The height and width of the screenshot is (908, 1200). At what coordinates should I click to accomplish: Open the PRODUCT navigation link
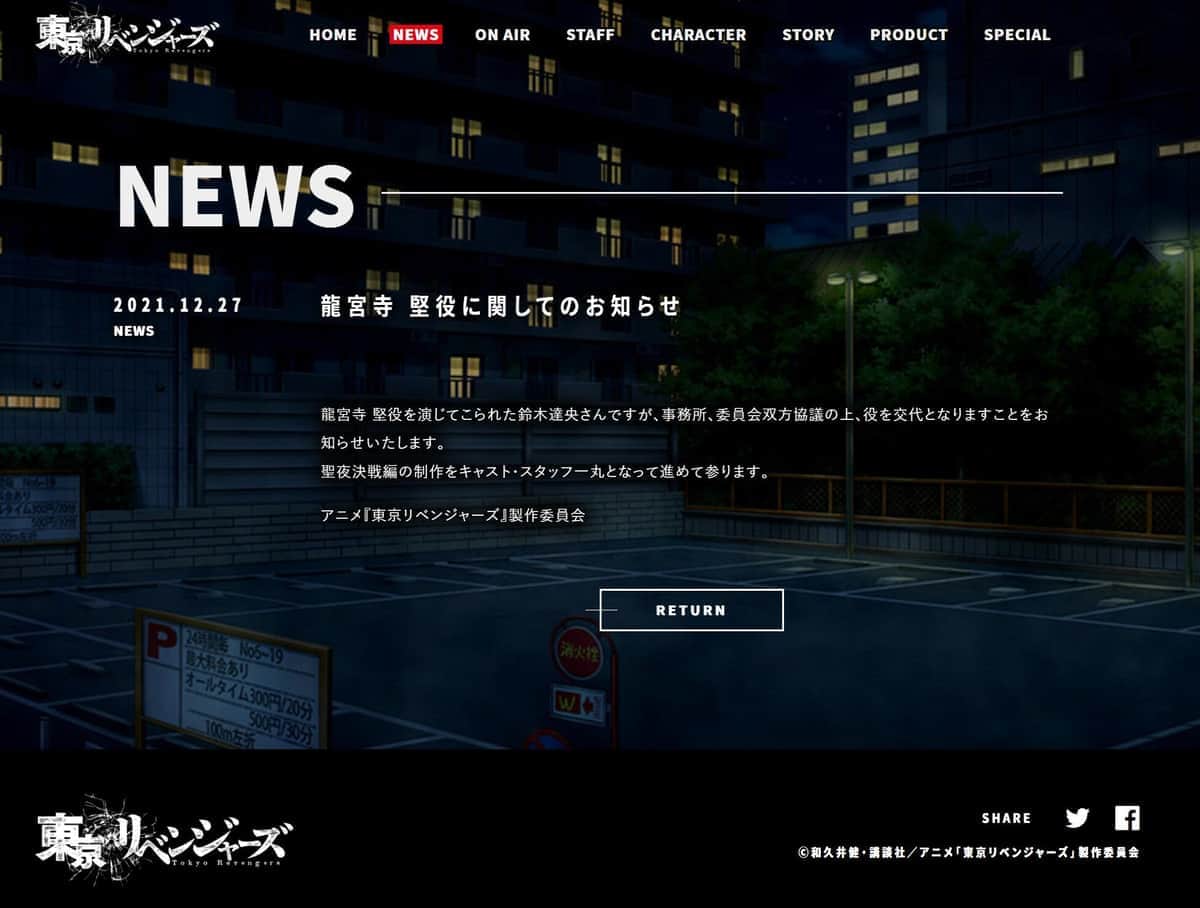click(908, 35)
